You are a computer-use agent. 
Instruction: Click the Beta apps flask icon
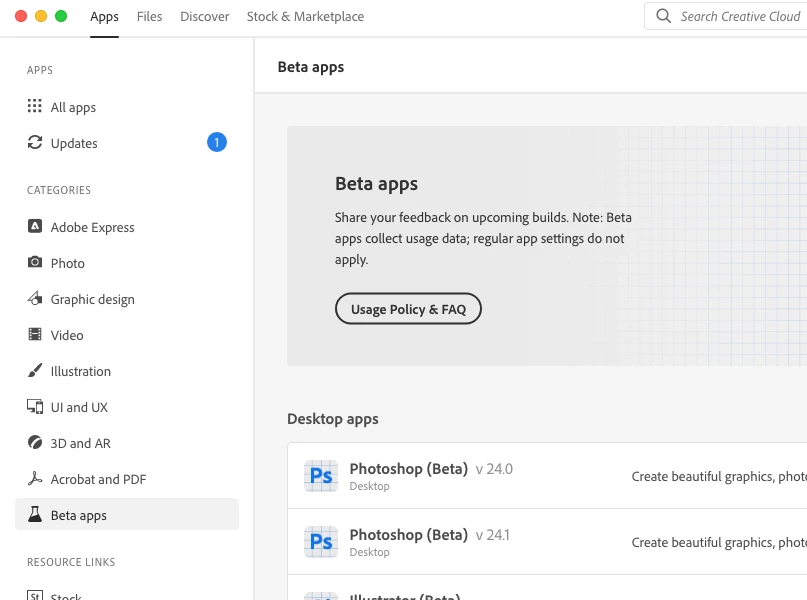34,514
